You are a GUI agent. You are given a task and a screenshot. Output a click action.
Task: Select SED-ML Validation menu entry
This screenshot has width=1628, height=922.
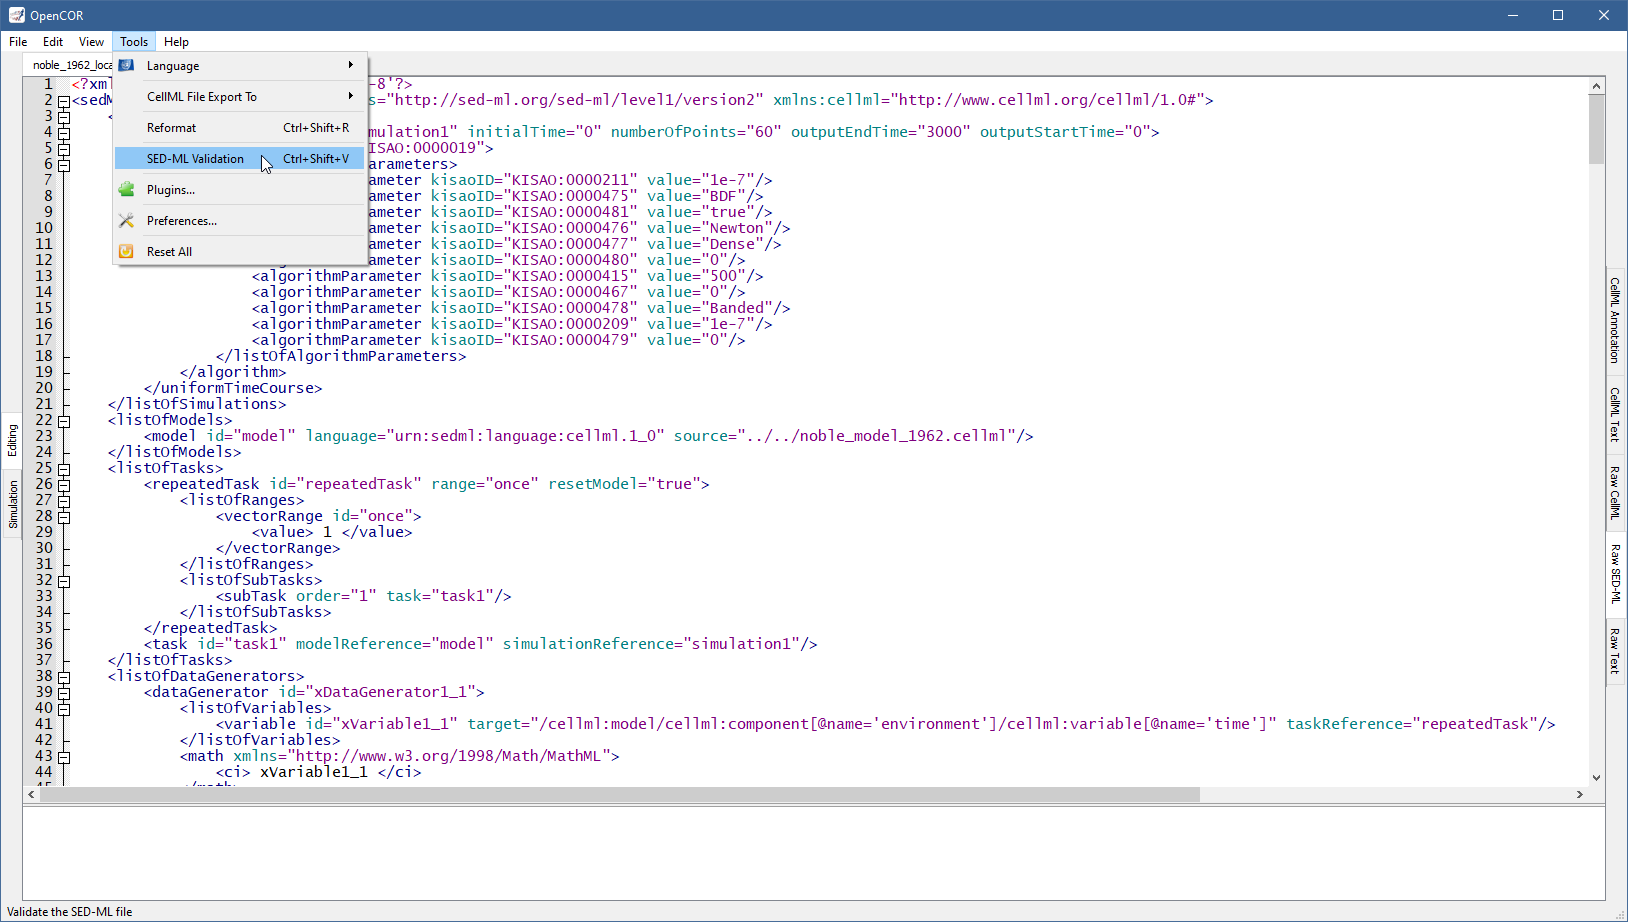point(195,159)
